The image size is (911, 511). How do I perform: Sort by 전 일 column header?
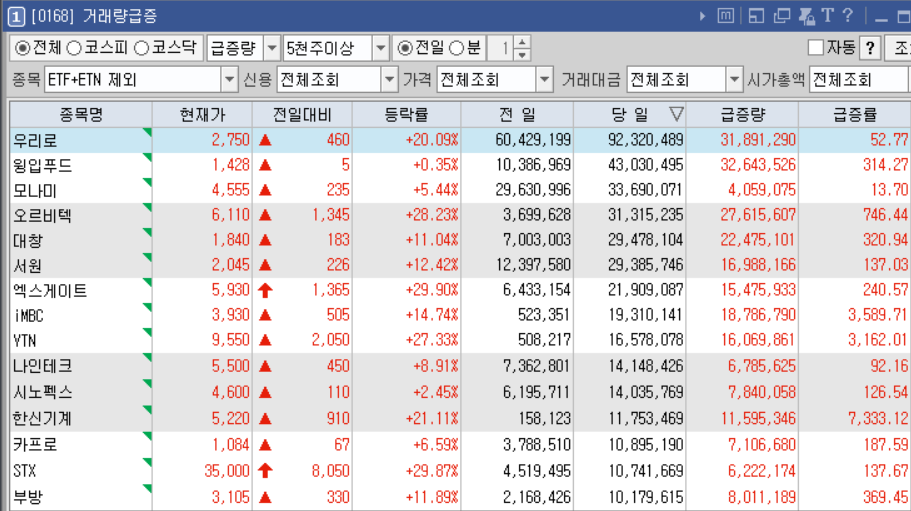tap(517, 114)
